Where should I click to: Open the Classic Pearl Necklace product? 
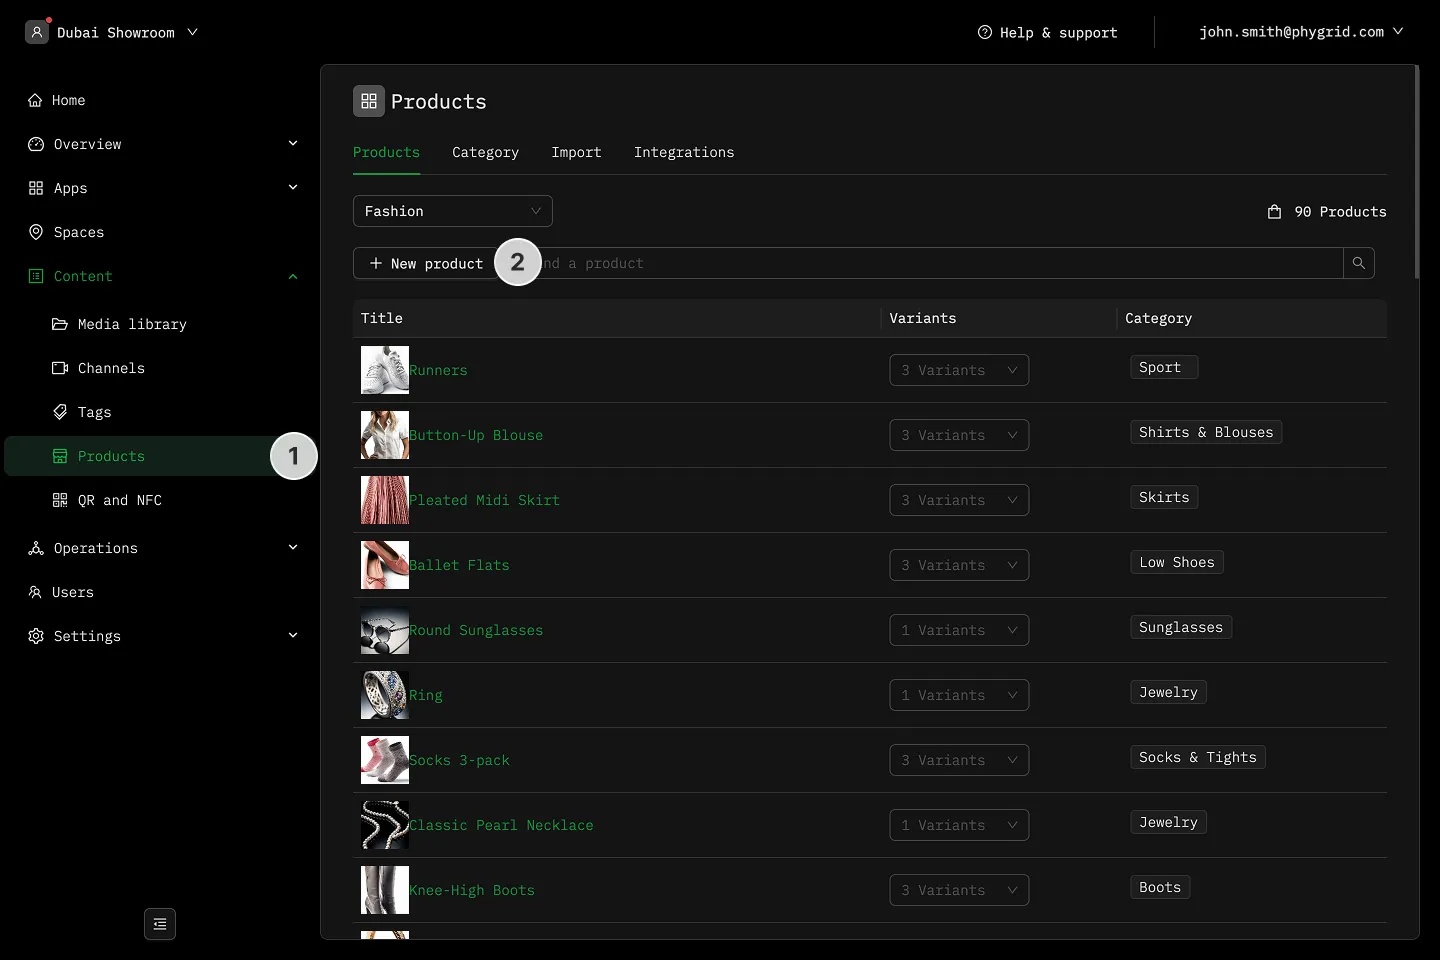point(501,825)
